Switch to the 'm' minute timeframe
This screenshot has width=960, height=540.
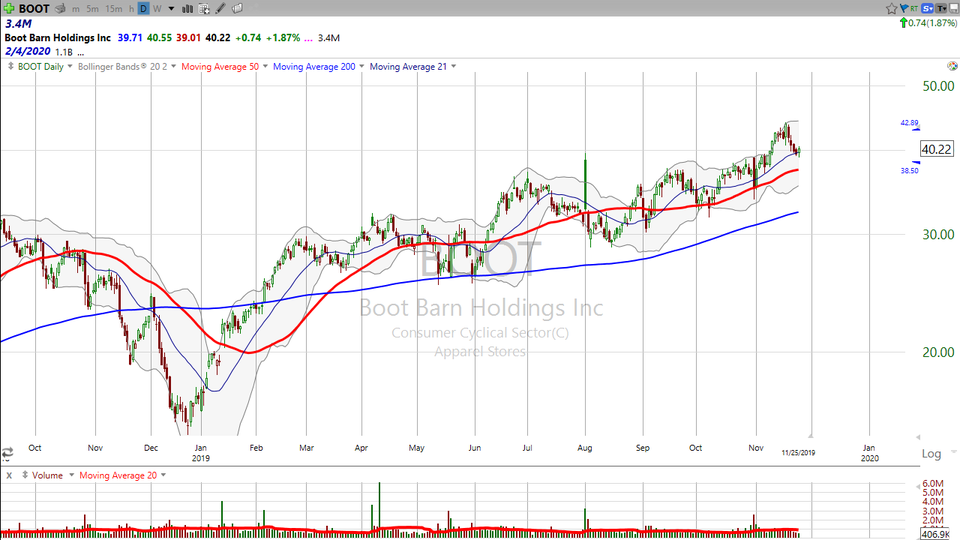pos(76,9)
